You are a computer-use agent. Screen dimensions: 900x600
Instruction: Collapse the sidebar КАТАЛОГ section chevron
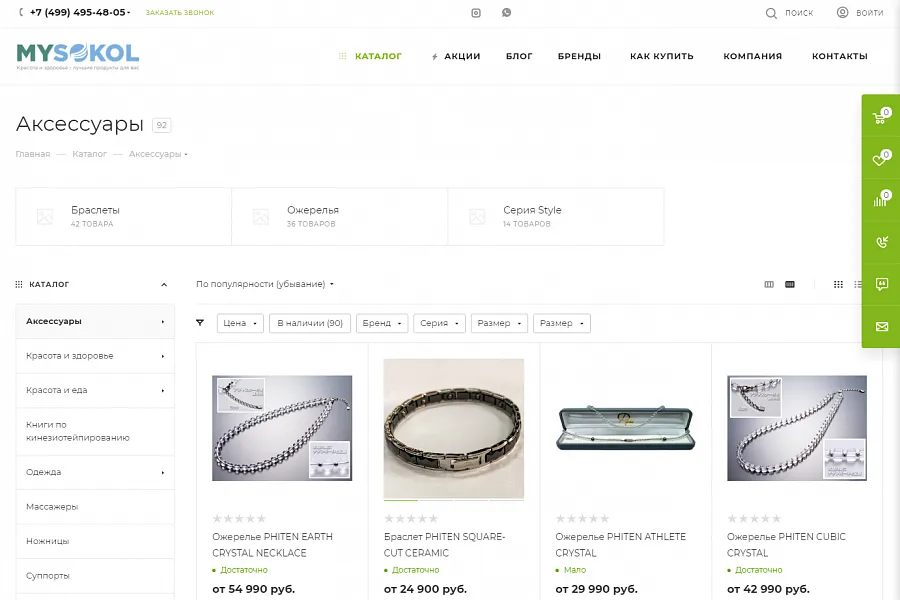click(164, 285)
